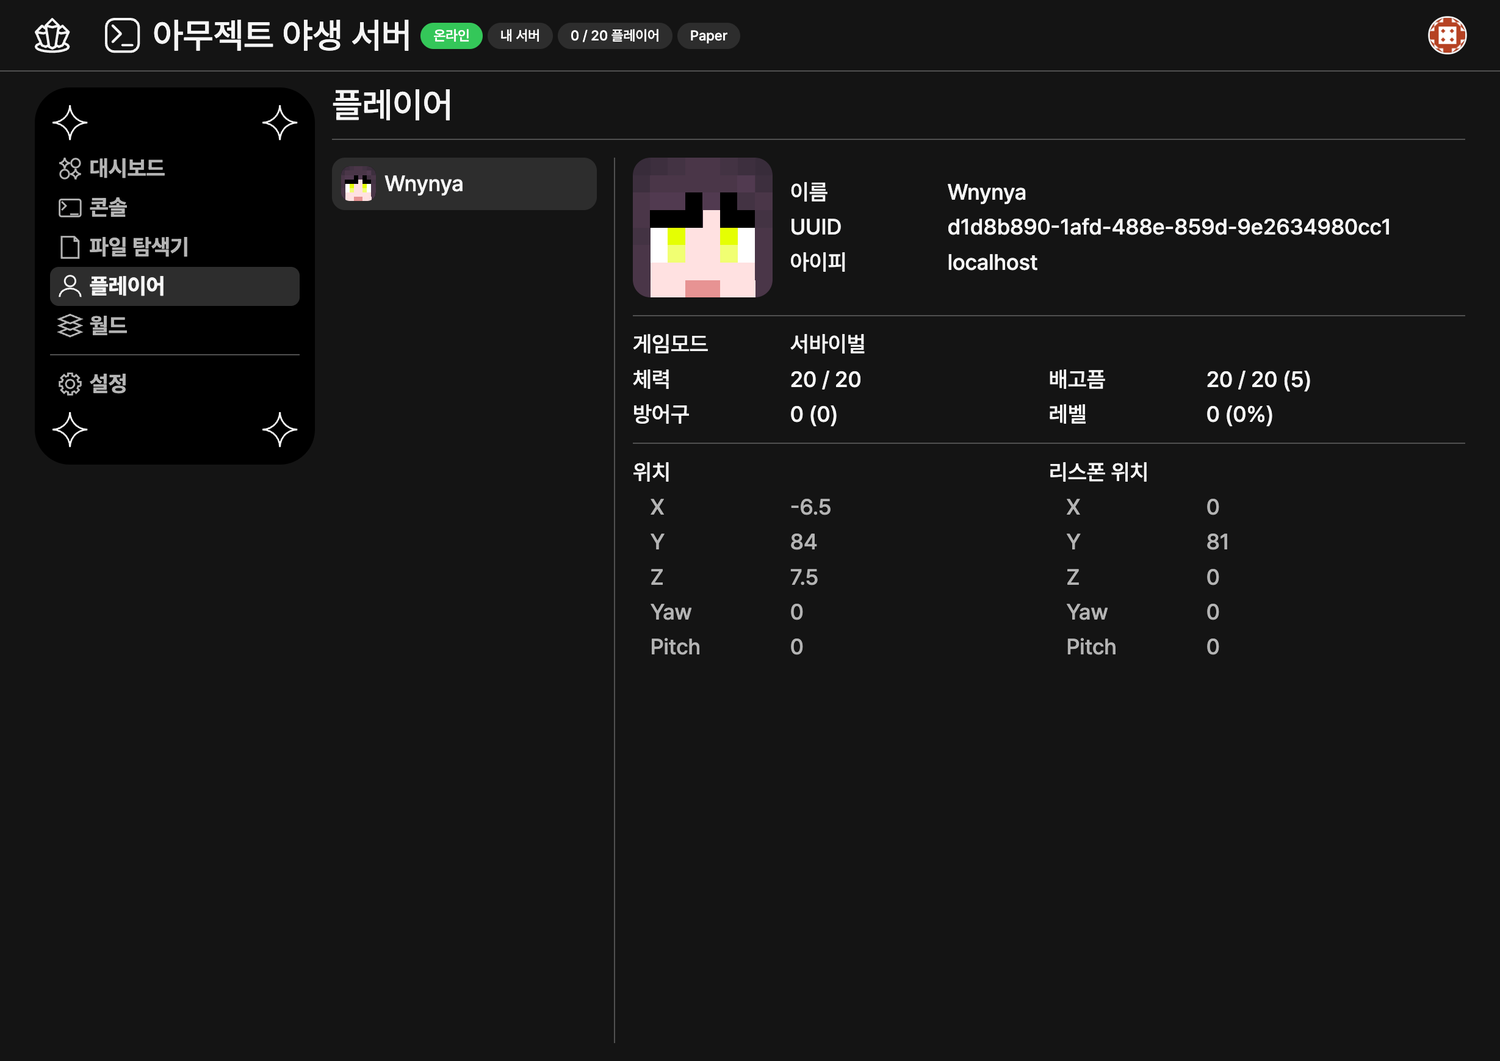The width and height of the screenshot is (1500, 1061).
Task: Click the 월드 layers icon in sidebar
Action: pos(70,326)
